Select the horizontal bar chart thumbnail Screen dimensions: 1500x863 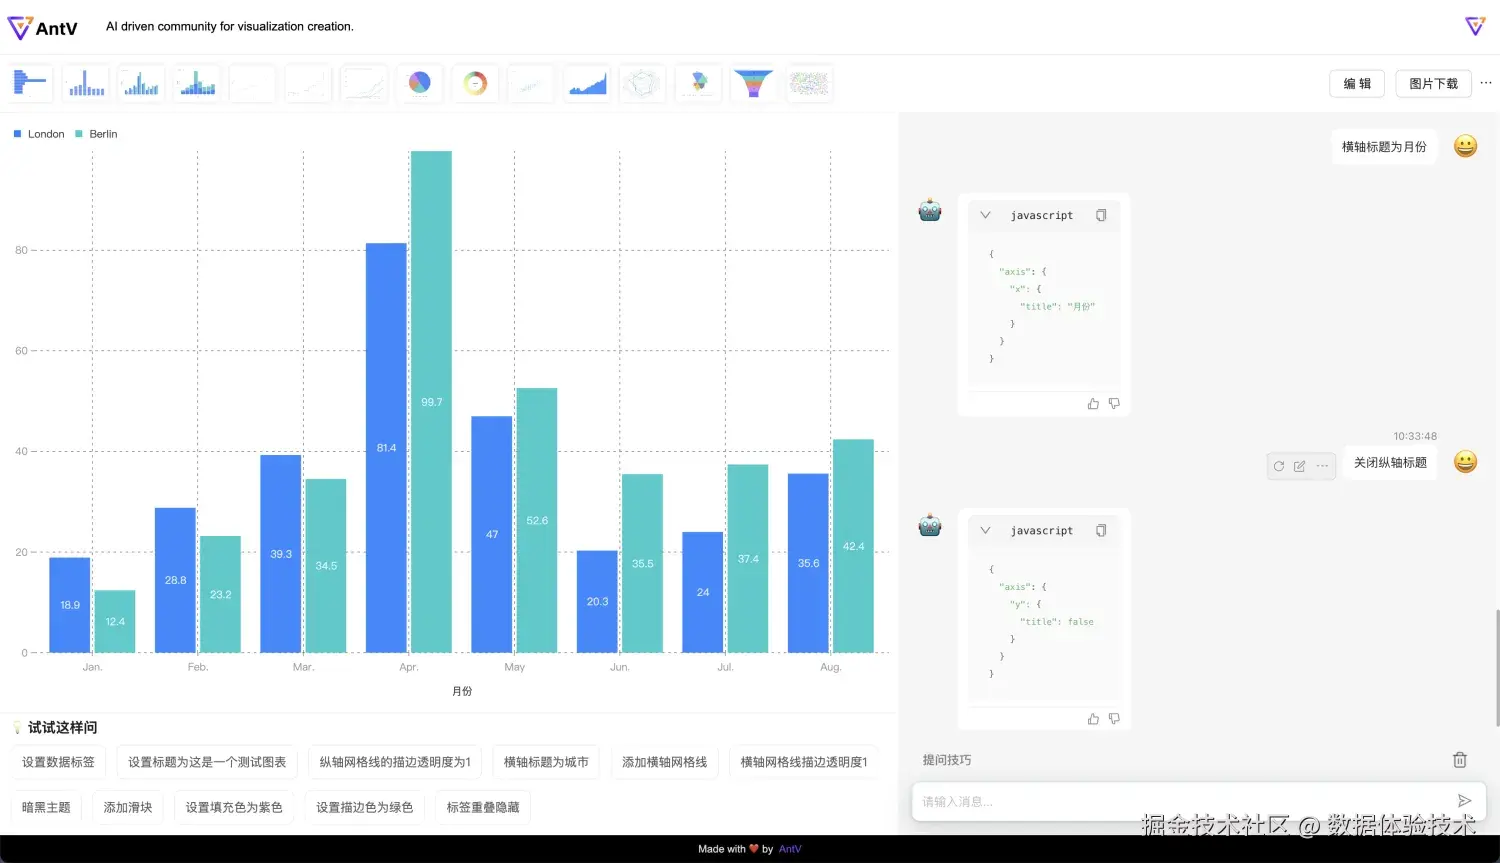30,83
